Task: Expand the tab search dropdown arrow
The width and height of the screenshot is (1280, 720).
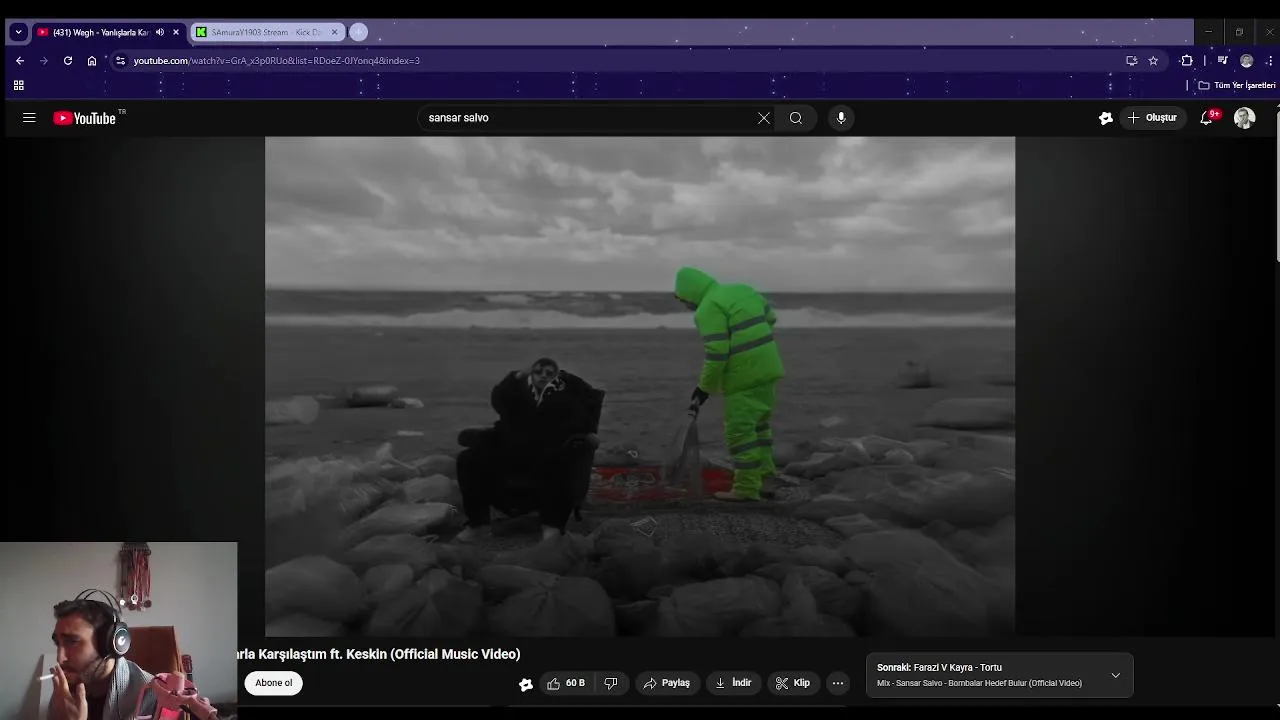Action: [x=18, y=32]
